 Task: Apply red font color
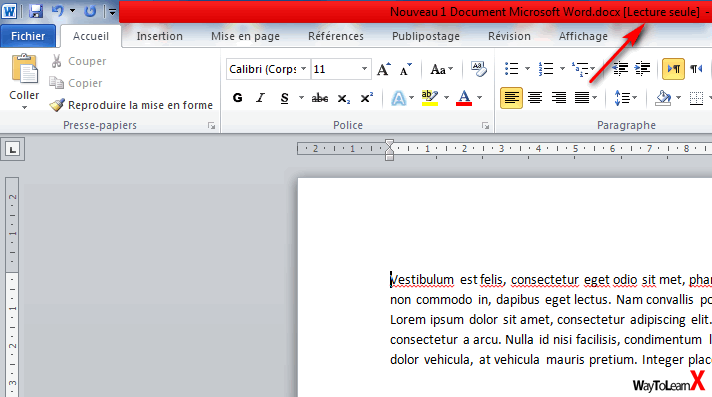pos(464,98)
